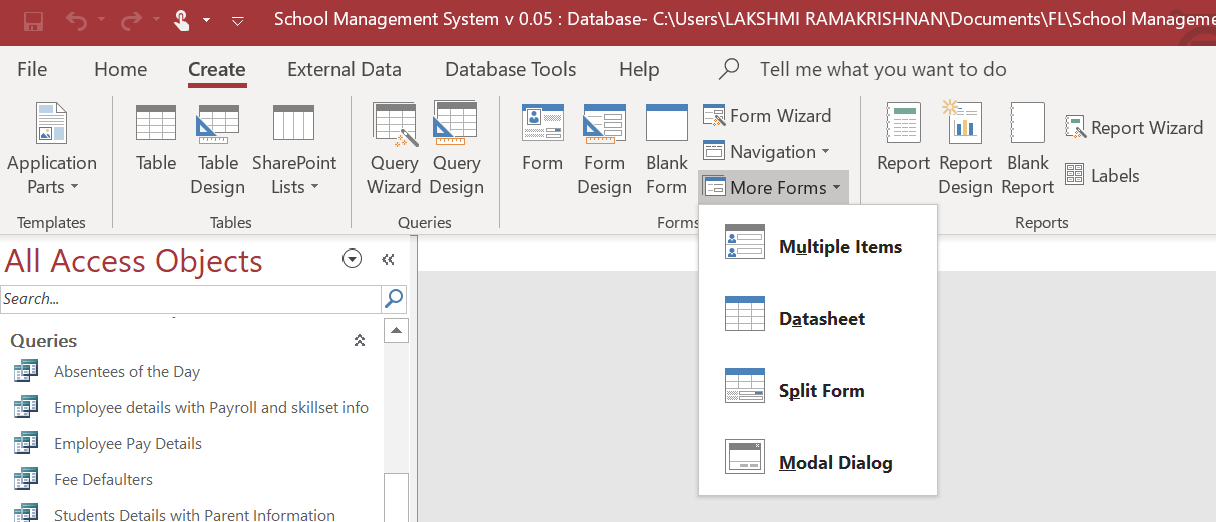This screenshot has height=522, width=1216.
Task: Collapse navigation pane with shutter bar button
Action: click(389, 260)
